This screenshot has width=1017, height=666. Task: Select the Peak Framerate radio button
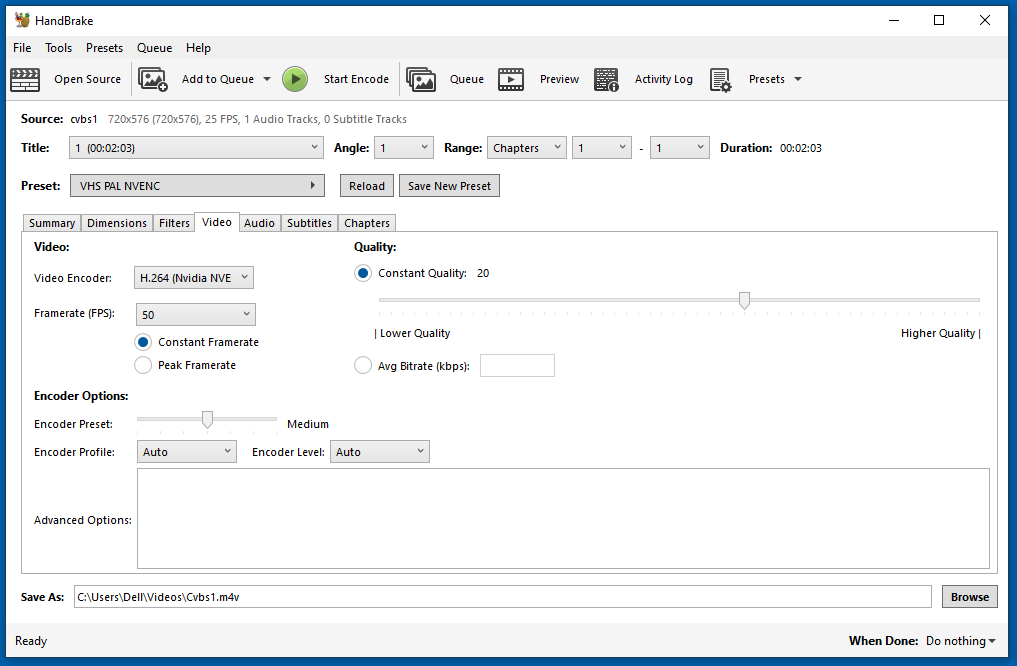click(143, 365)
